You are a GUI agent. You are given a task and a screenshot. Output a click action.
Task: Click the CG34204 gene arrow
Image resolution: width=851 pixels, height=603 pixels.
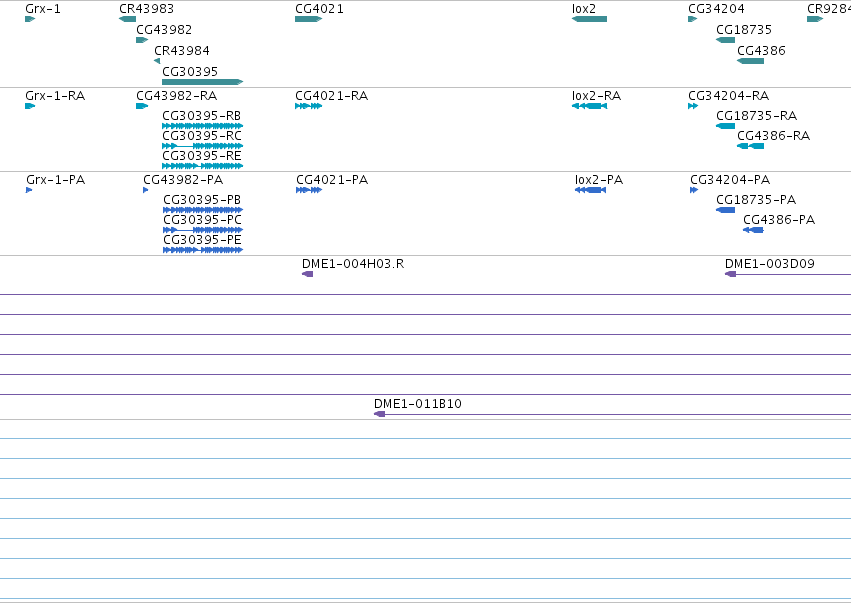[x=693, y=19]
